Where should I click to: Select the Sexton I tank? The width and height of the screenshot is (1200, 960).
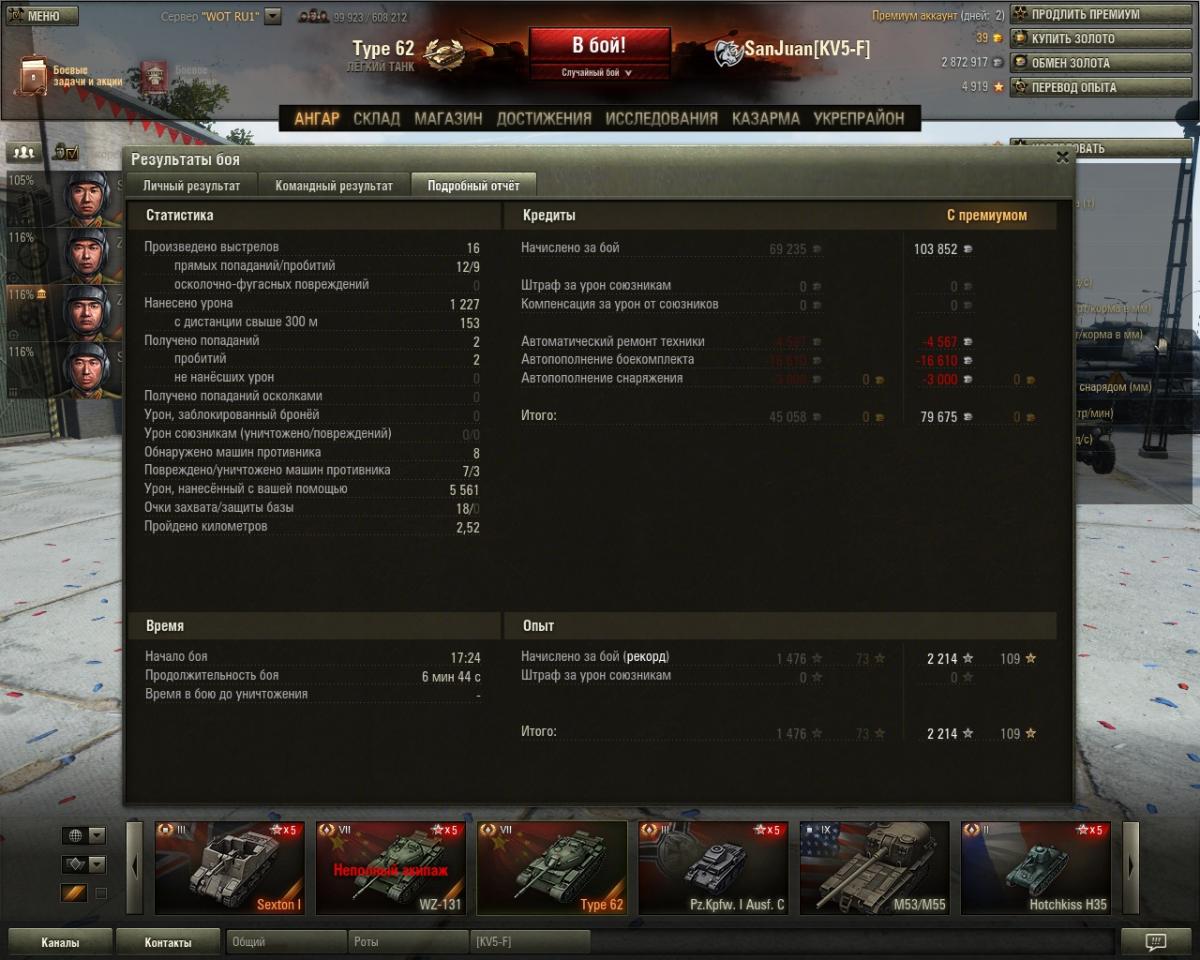tap(230, 868)
